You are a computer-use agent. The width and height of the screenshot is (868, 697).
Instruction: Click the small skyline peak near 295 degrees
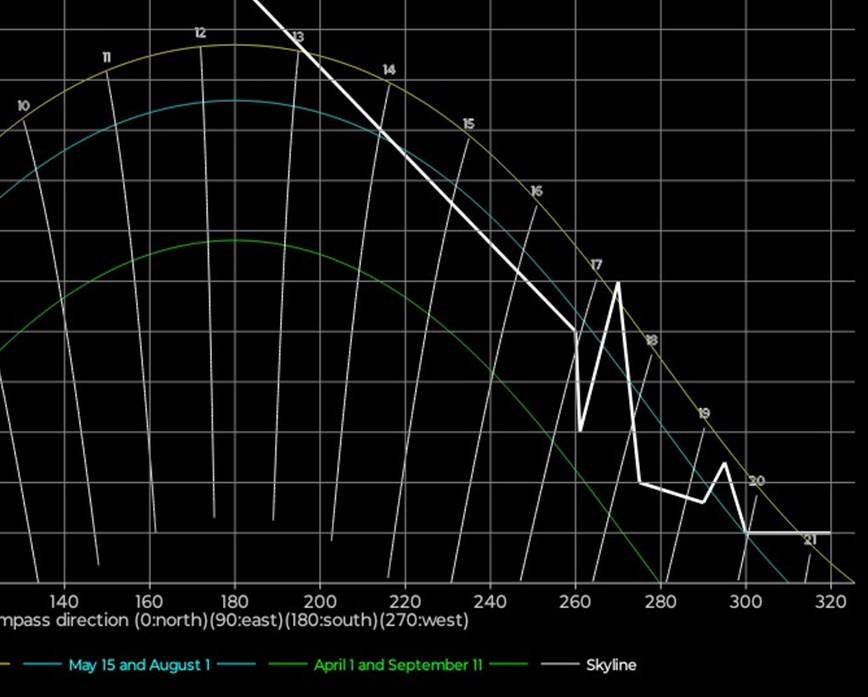pos(725,464)
